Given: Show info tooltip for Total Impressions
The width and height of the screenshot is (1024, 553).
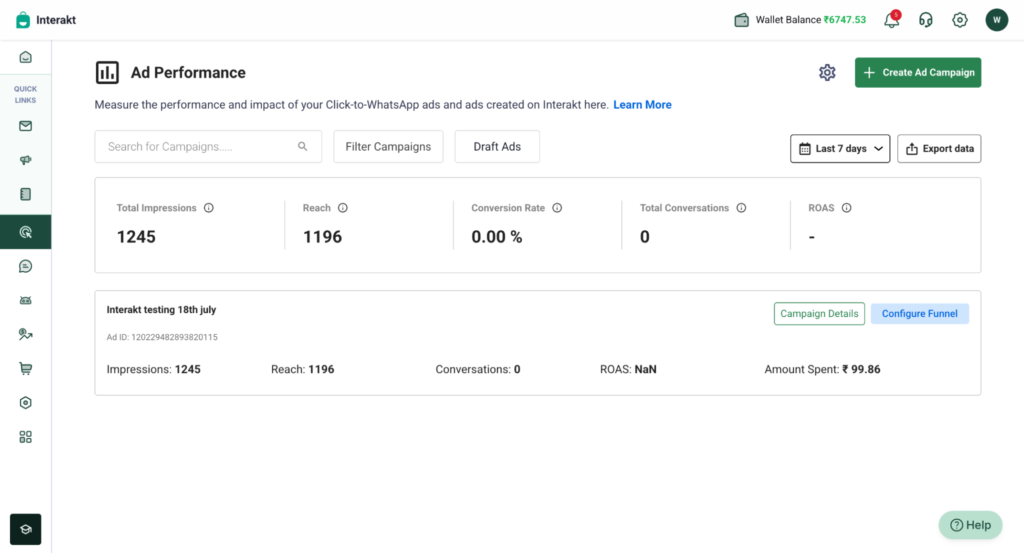Looking at the screenshot, I should (208, 208).
